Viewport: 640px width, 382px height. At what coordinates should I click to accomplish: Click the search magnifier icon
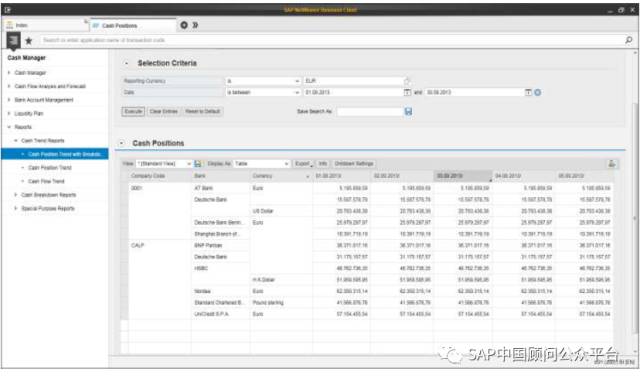(628, 40)
